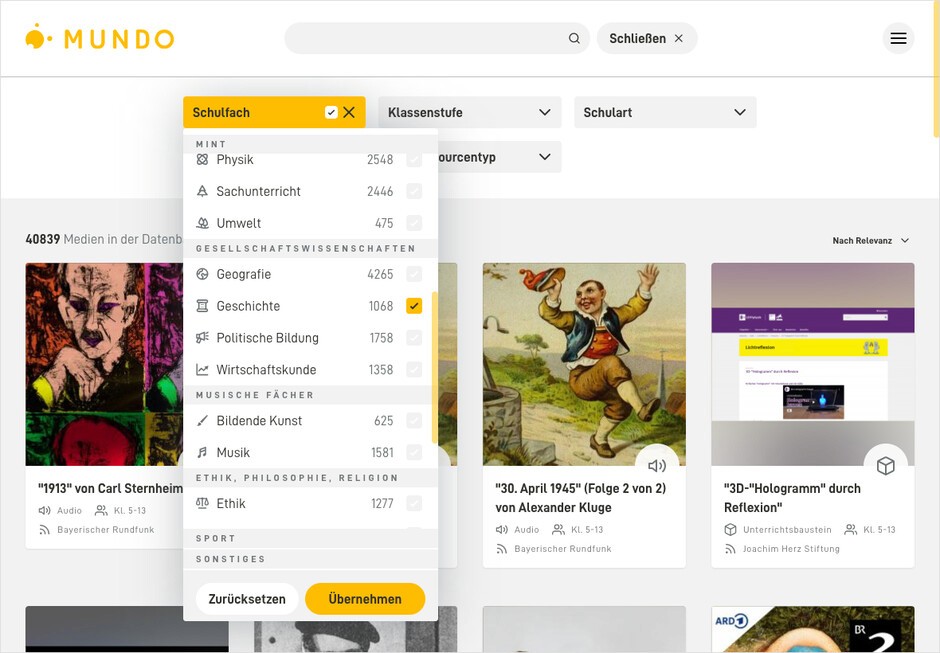940x653 pixels.
Task: Open "30. April 1945" von Alexander Kluge title
Action: point(580,498)
